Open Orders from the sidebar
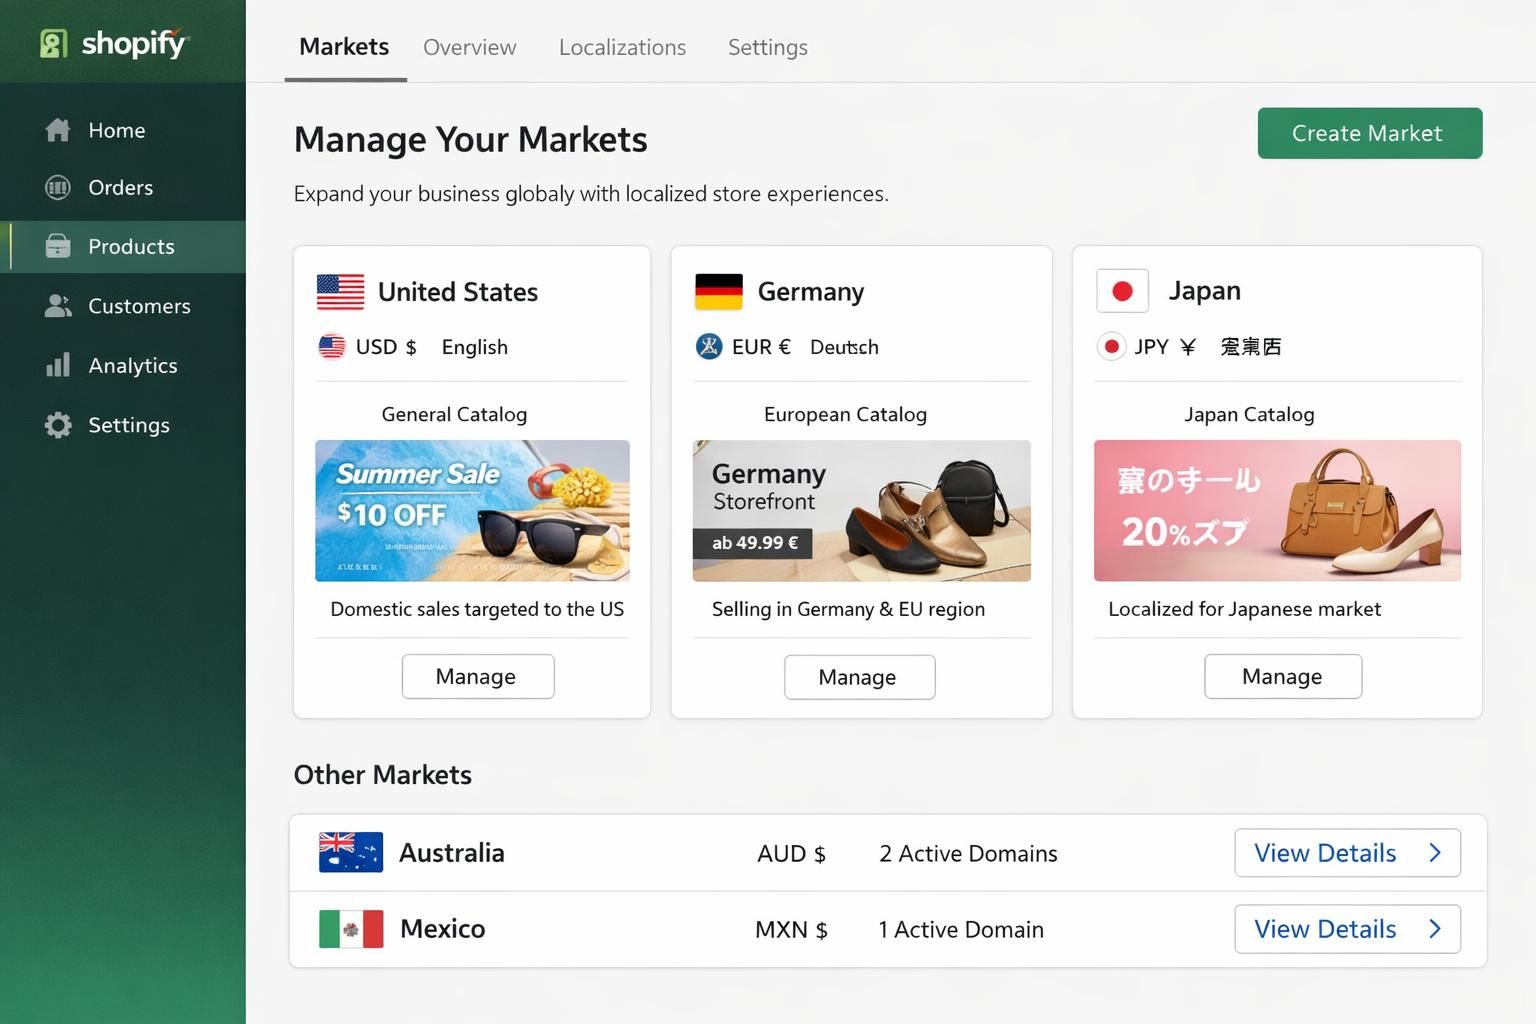 58,187
